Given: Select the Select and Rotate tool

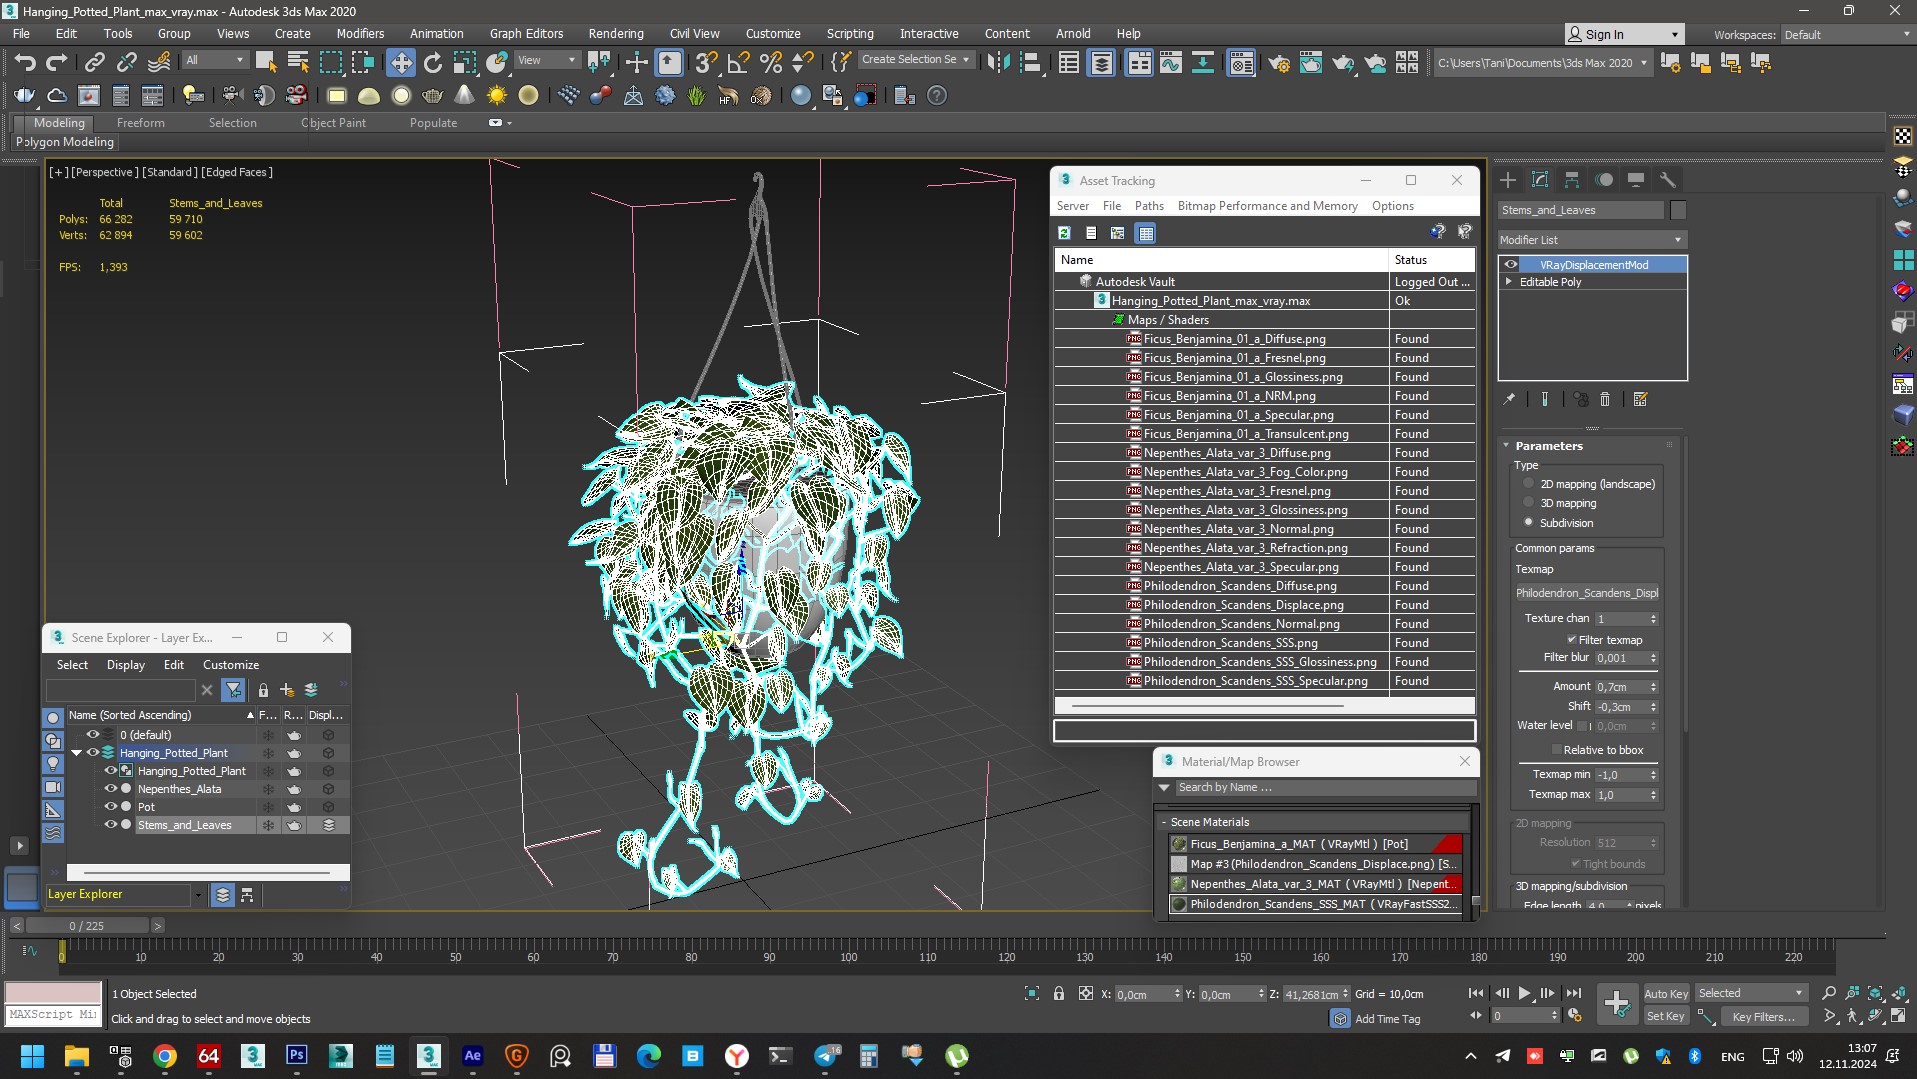Looking at the screenshot, I should coord(432,63).
